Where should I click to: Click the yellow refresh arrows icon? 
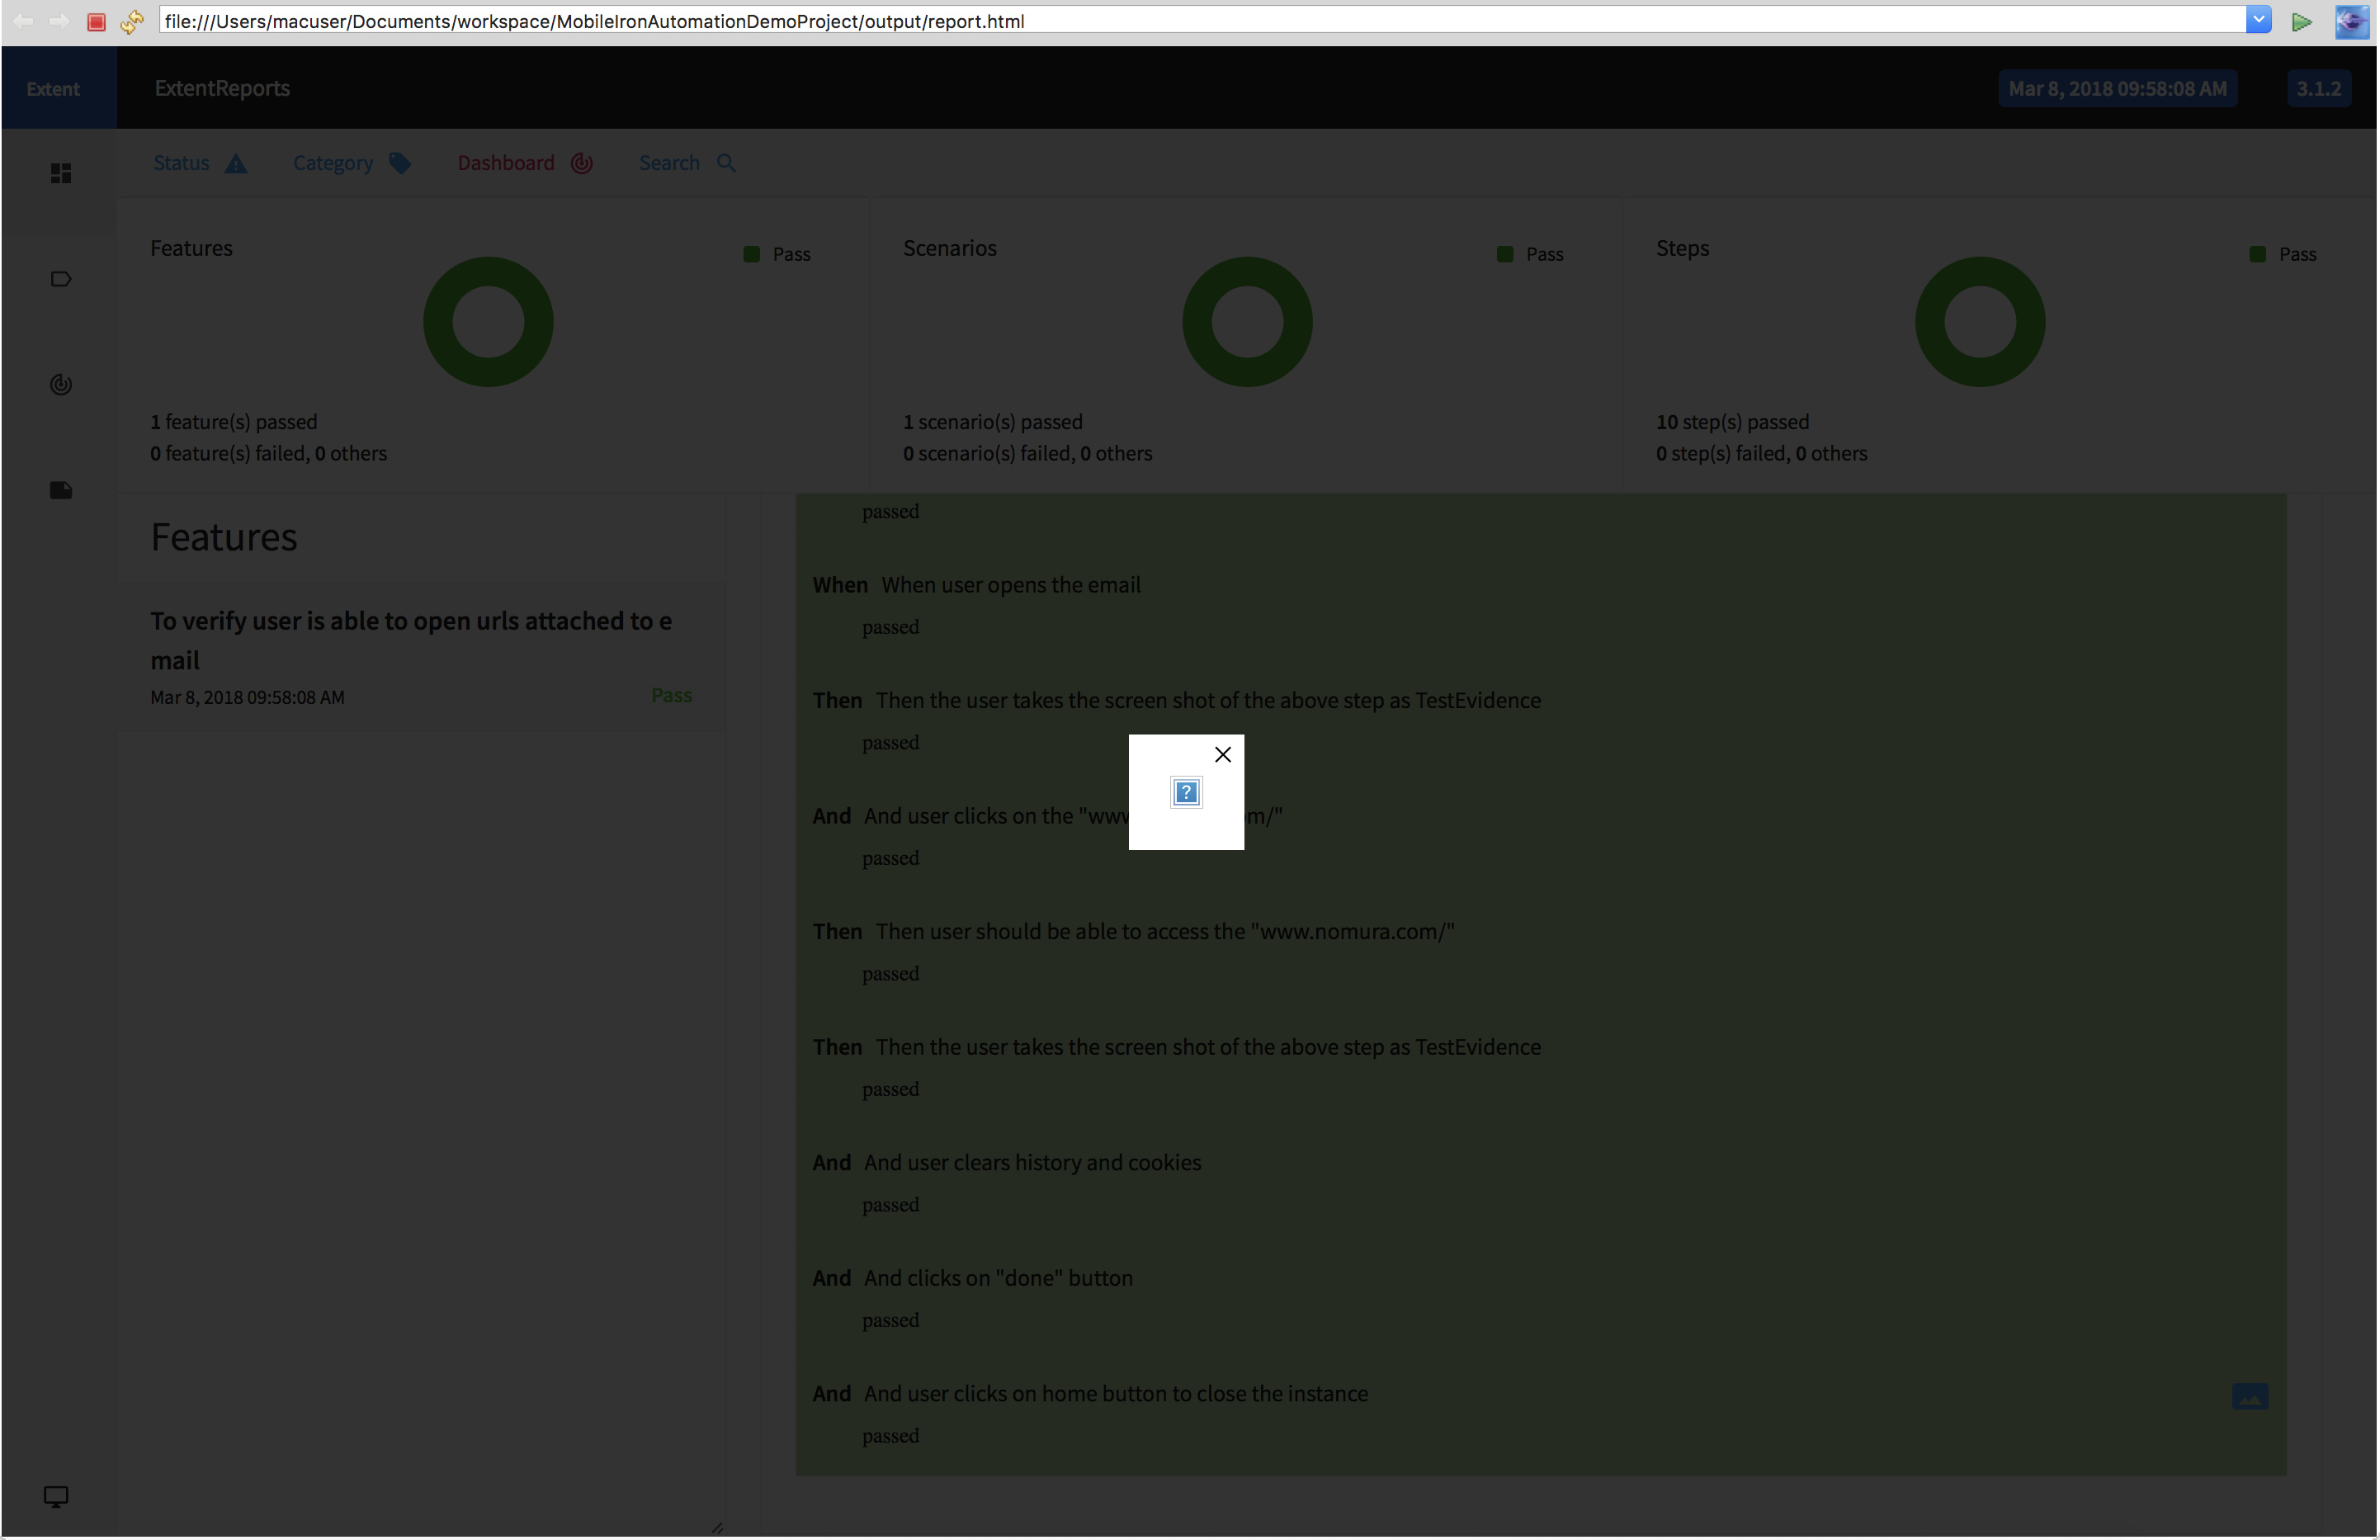132,21
